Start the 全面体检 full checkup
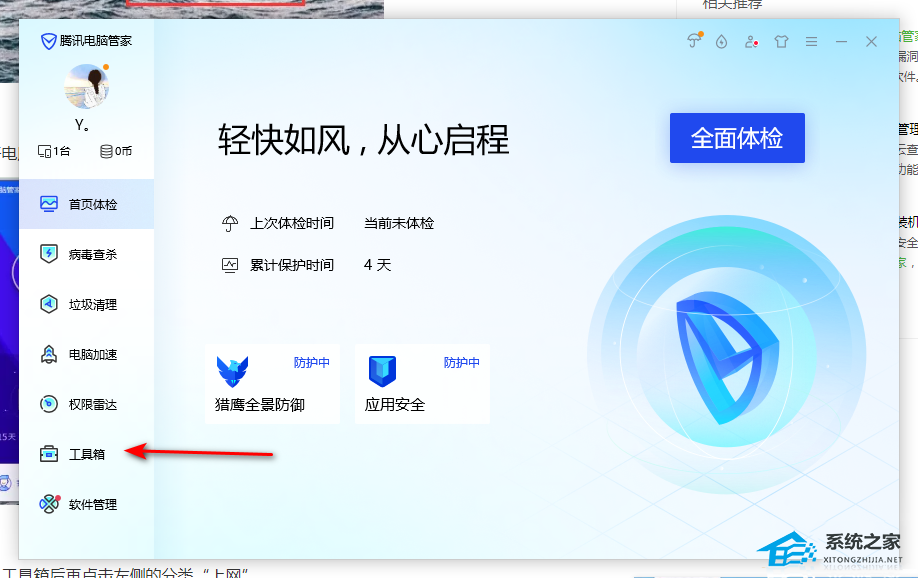 tap(737, 138)
